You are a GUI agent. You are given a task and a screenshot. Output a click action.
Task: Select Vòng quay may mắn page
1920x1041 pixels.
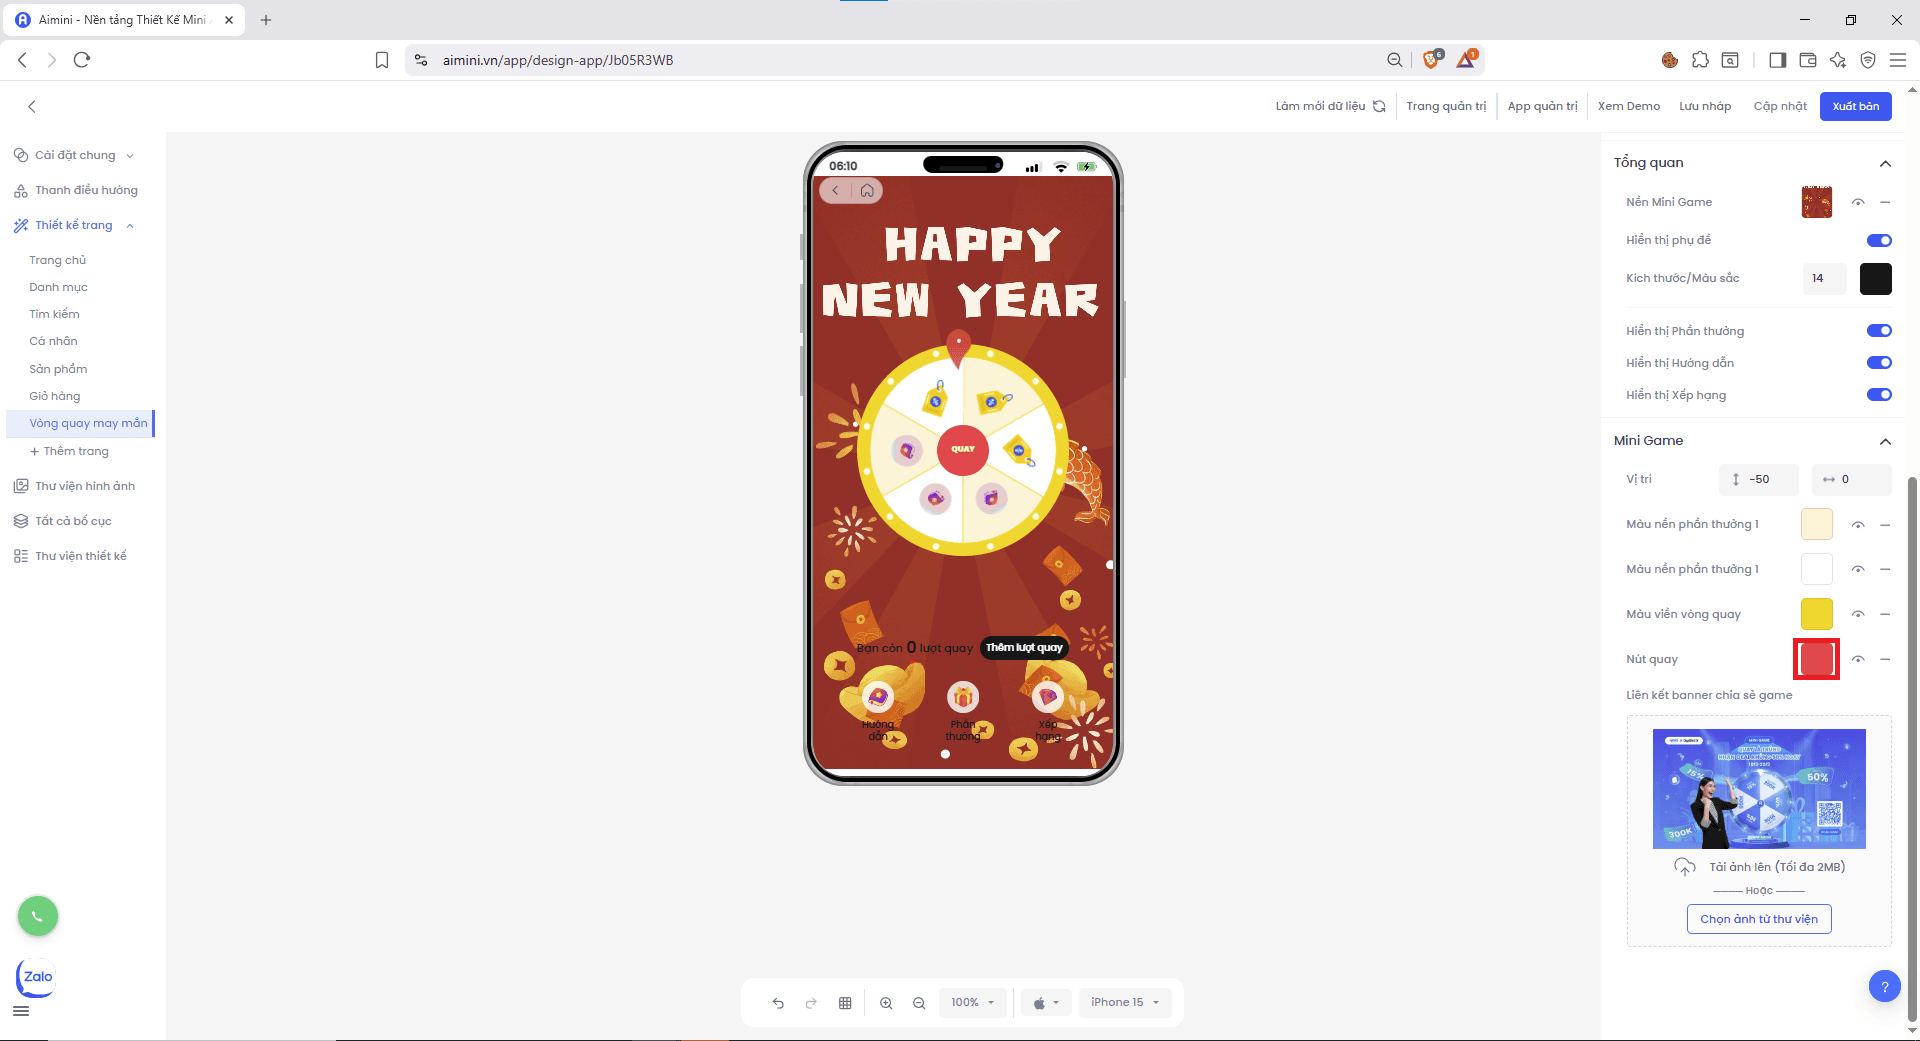[x=88, y=423]
